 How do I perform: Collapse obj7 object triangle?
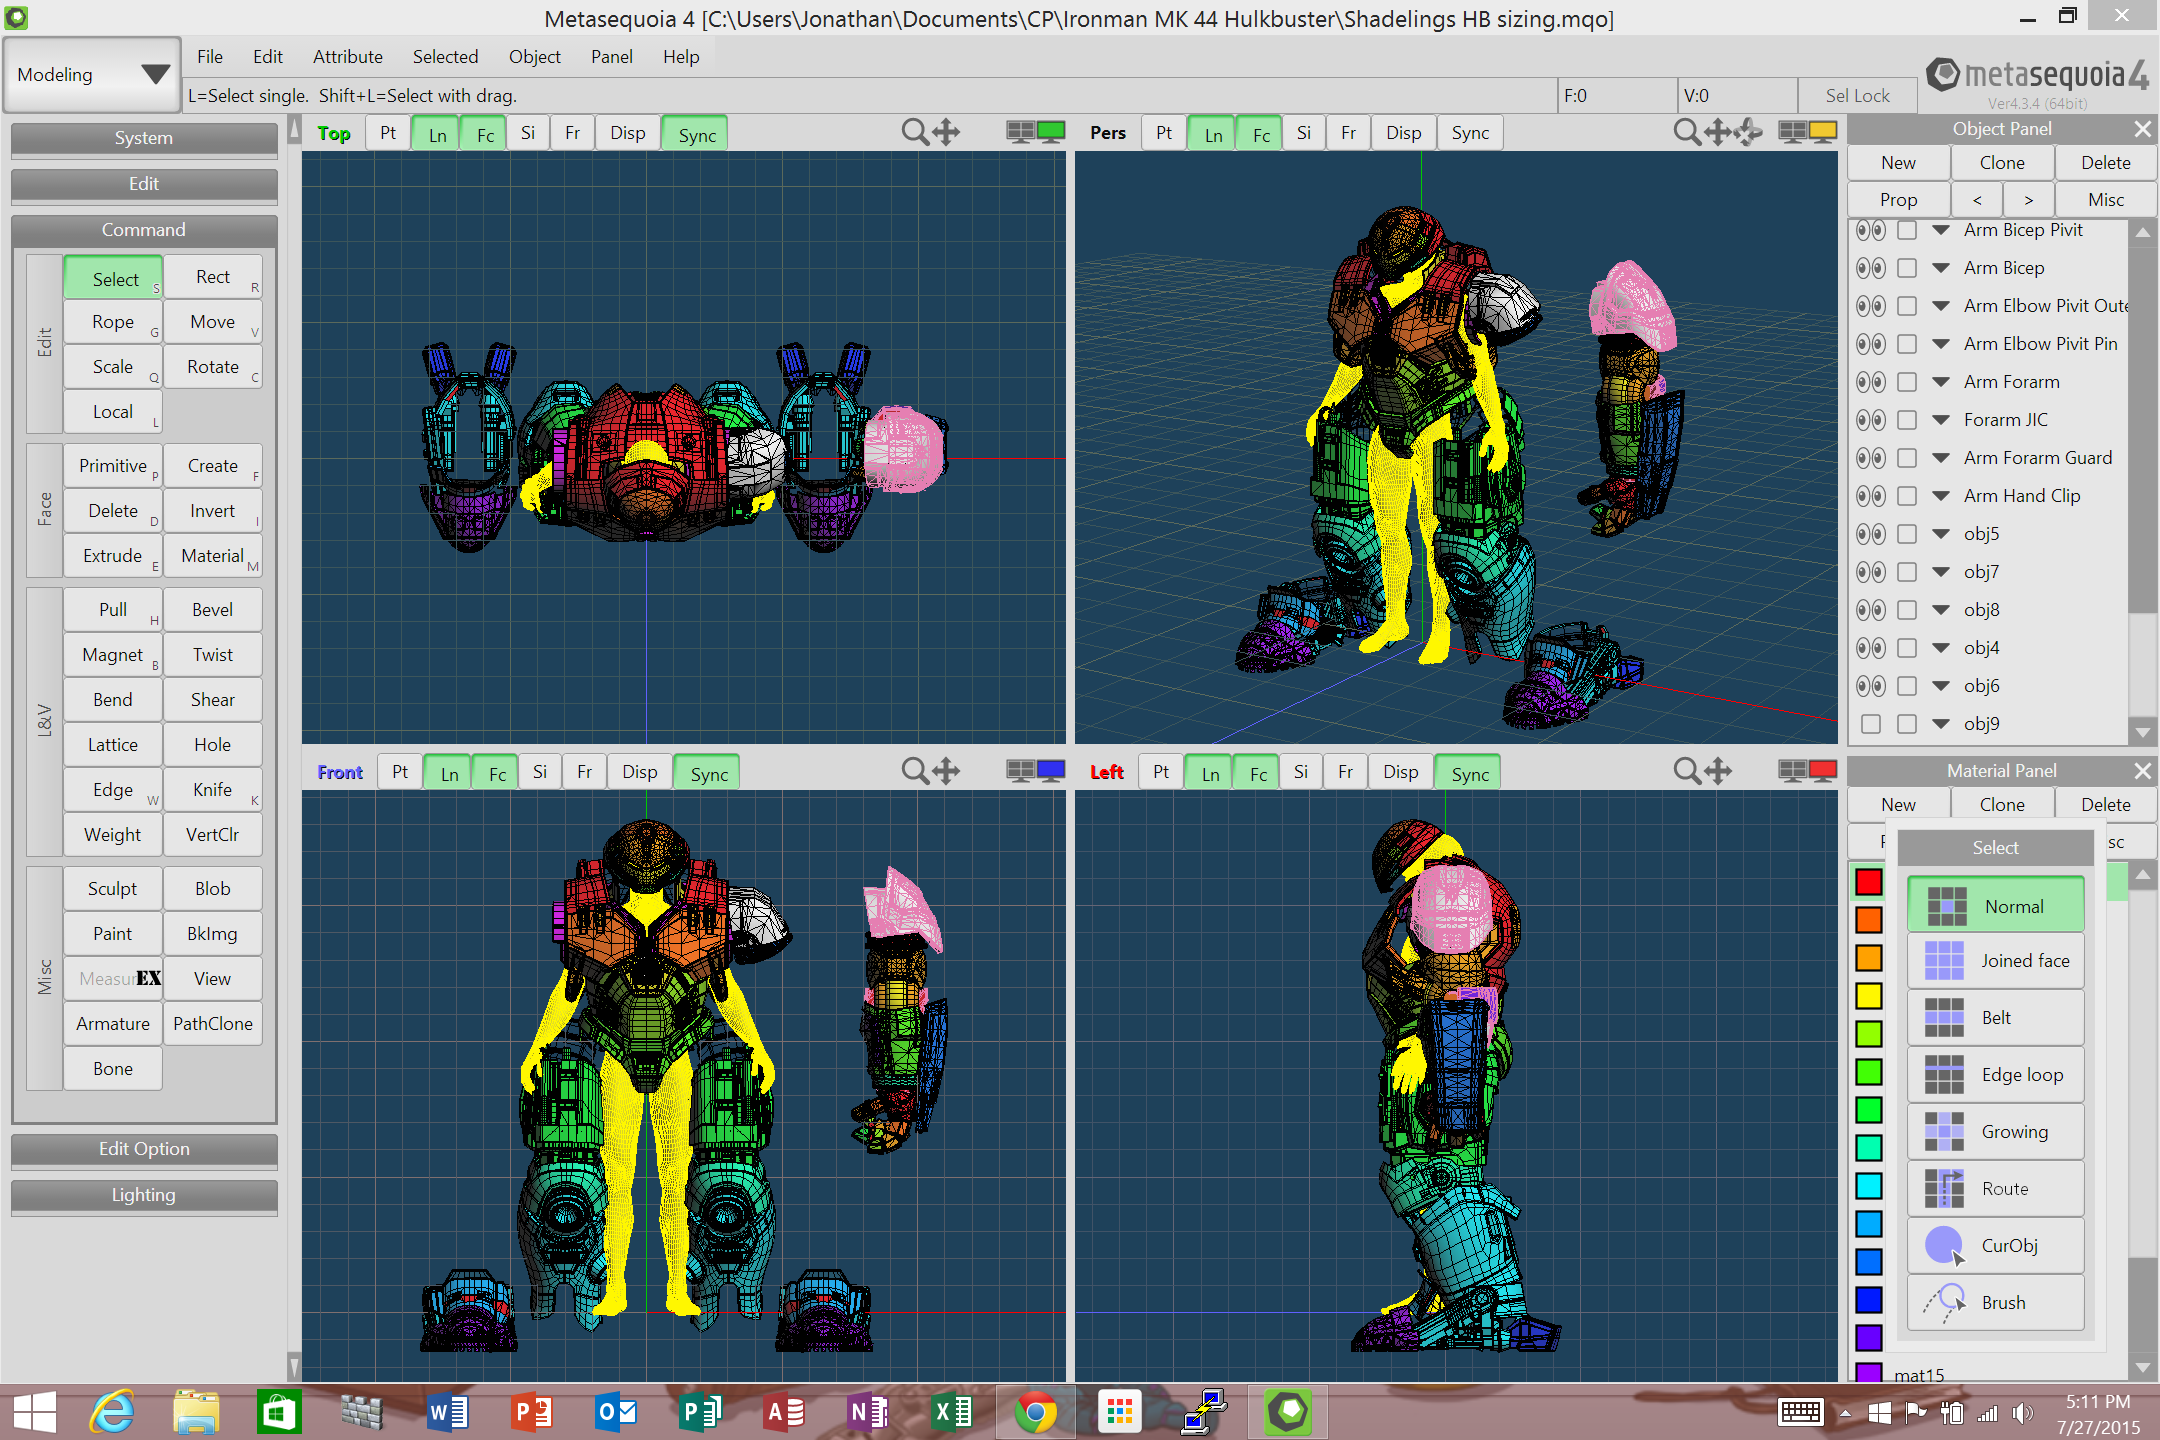[1941, 572]
